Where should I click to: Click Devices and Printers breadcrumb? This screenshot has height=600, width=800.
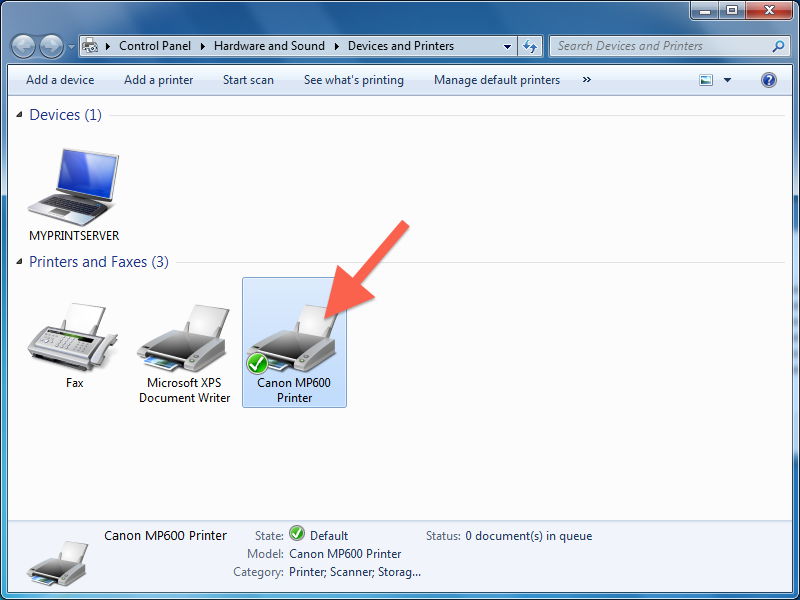click(401, 46)
